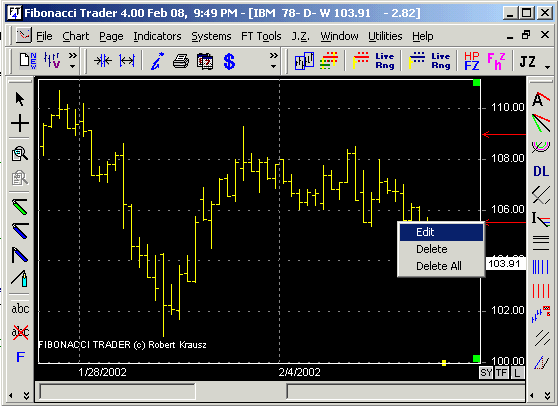Choose Delete in the context menu
The height and width of the screenshot is (406, 558).
coord(441,249)
